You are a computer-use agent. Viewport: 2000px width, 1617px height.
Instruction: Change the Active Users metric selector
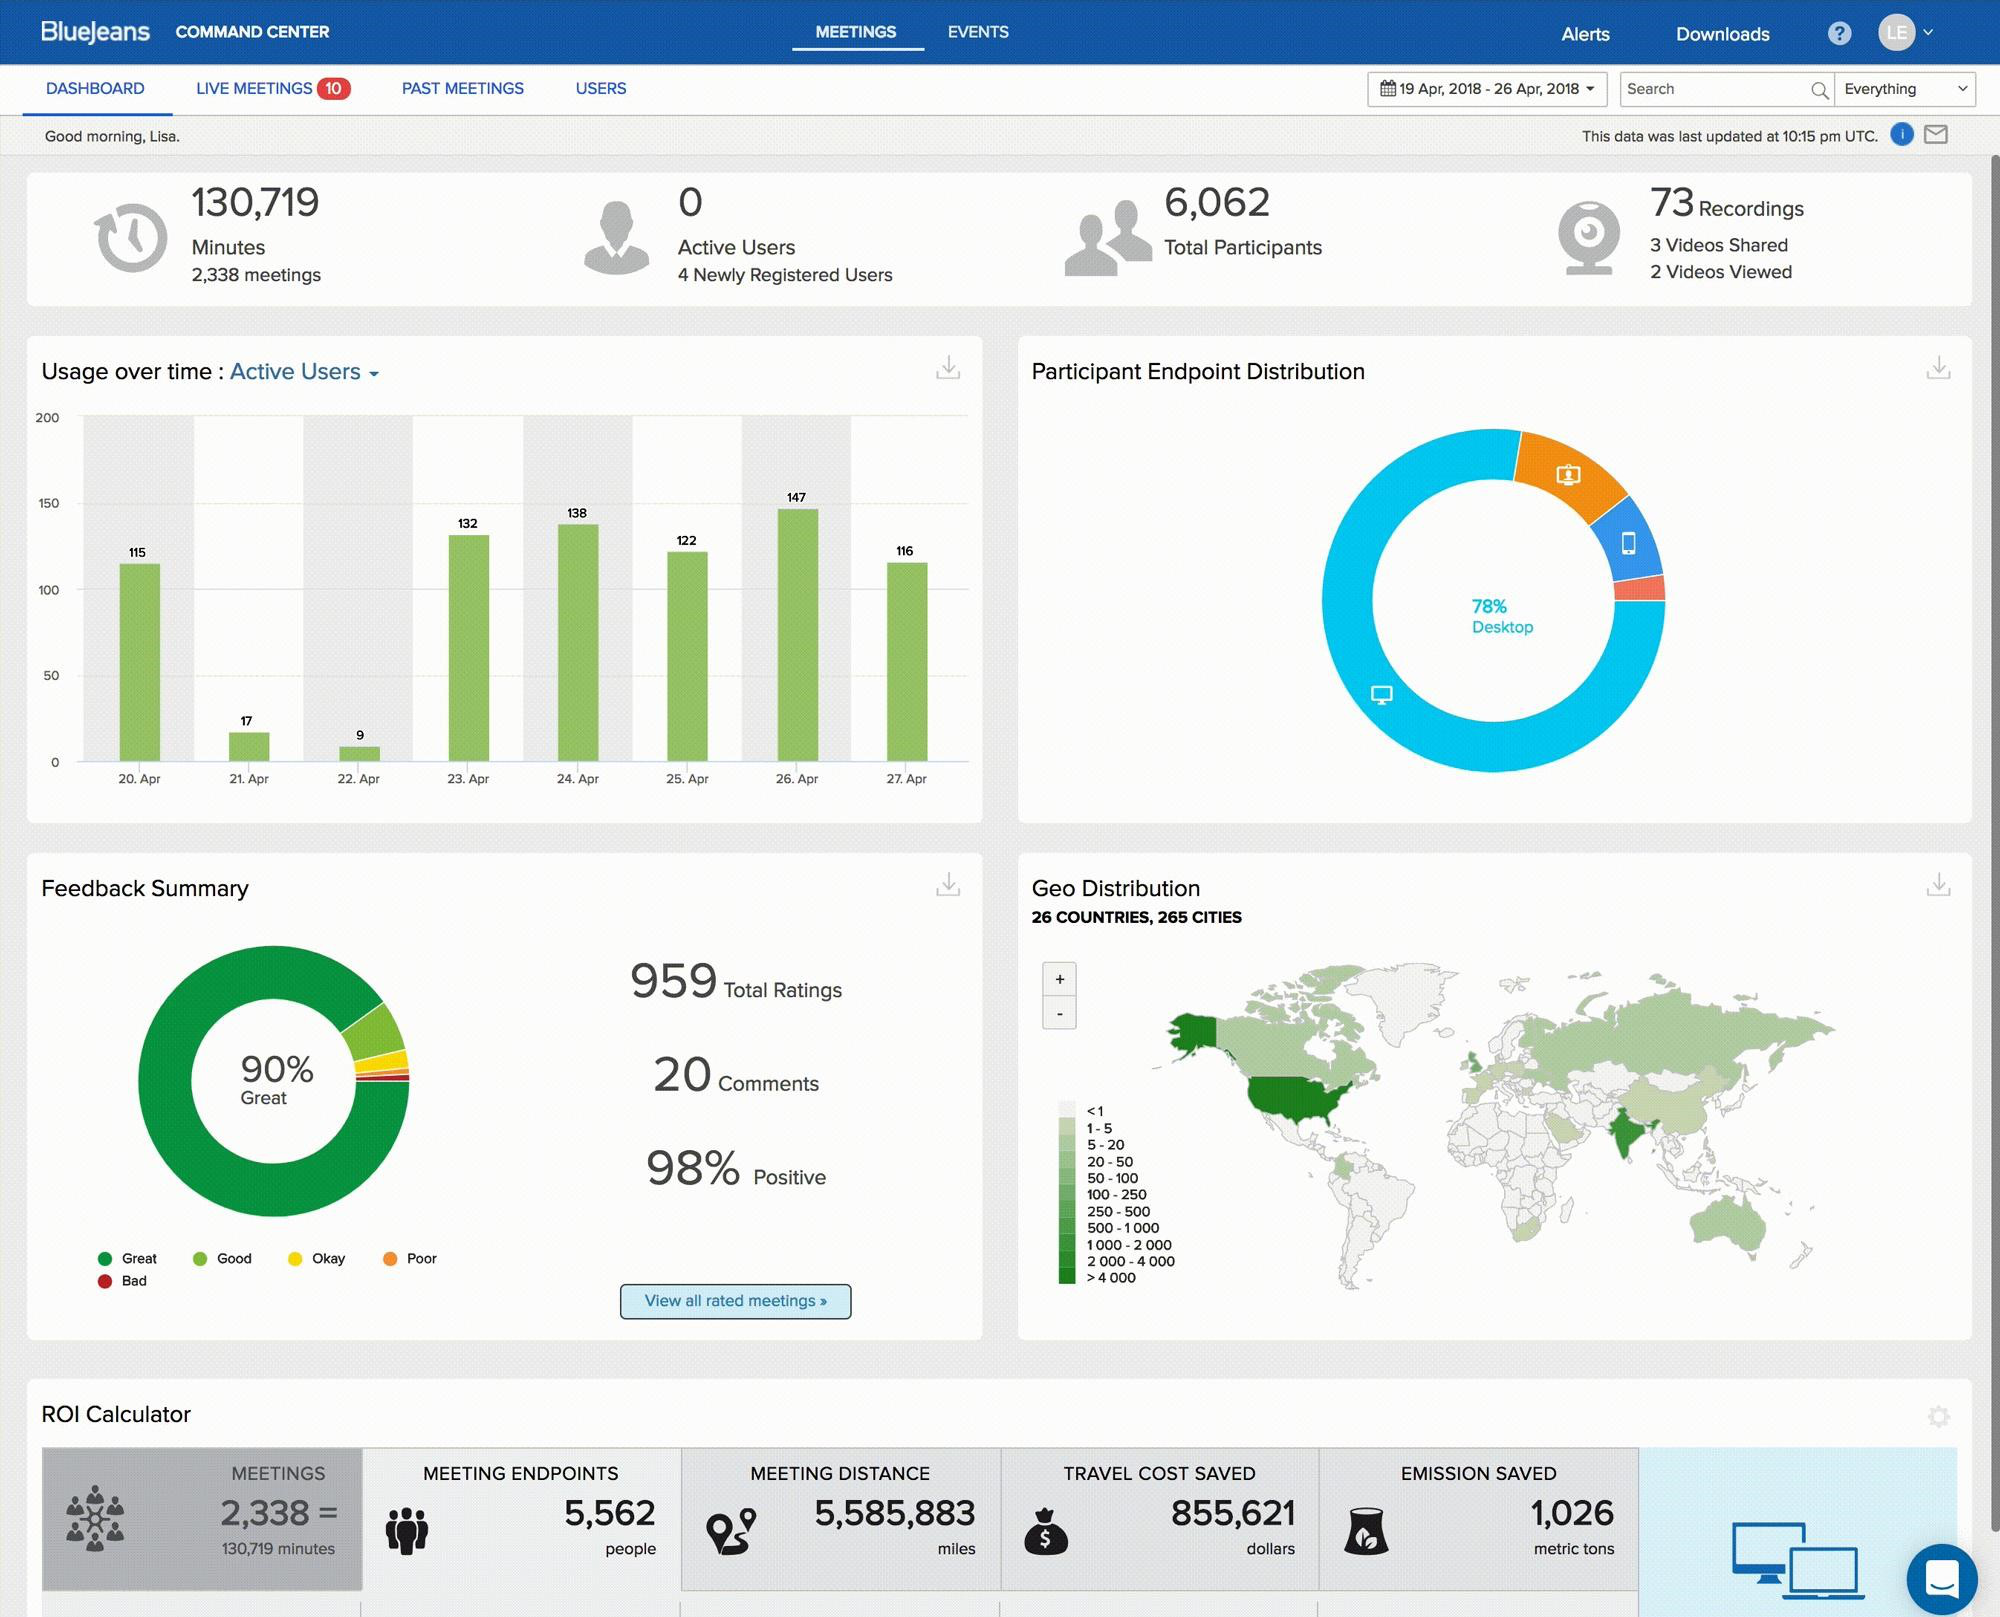[302, 371]
